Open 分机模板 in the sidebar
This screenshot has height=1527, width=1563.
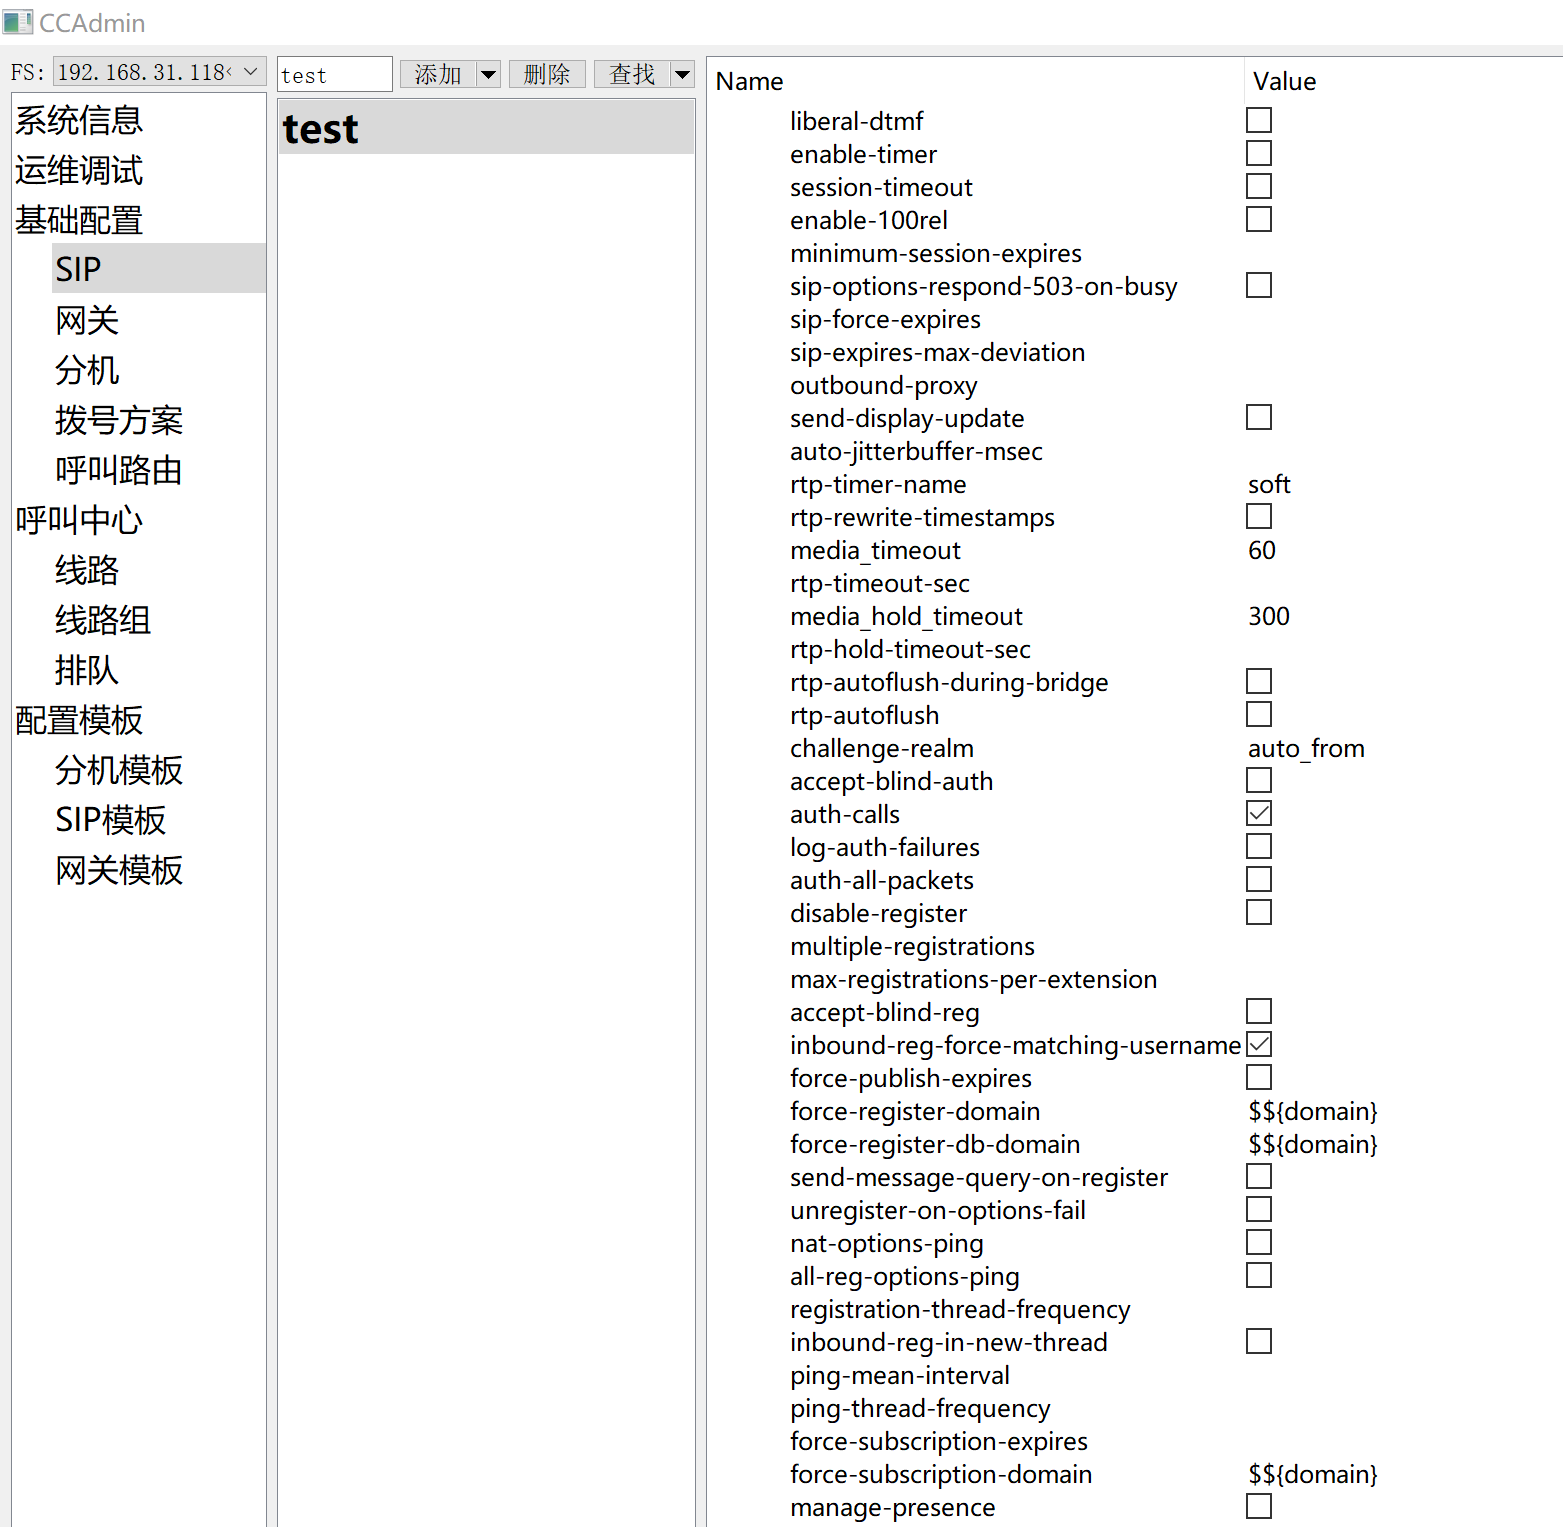[x=119, y=770]
